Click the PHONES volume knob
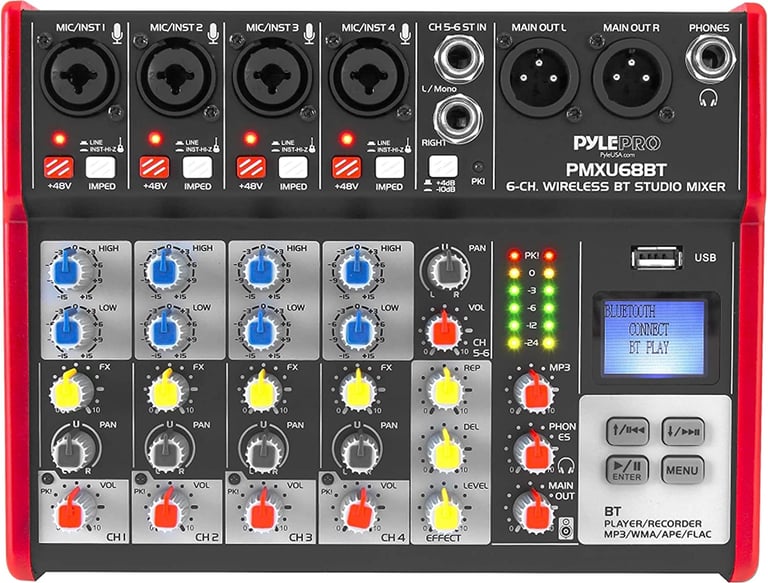The width and height of the screenshot is (768, 583). tap(534, 451)
